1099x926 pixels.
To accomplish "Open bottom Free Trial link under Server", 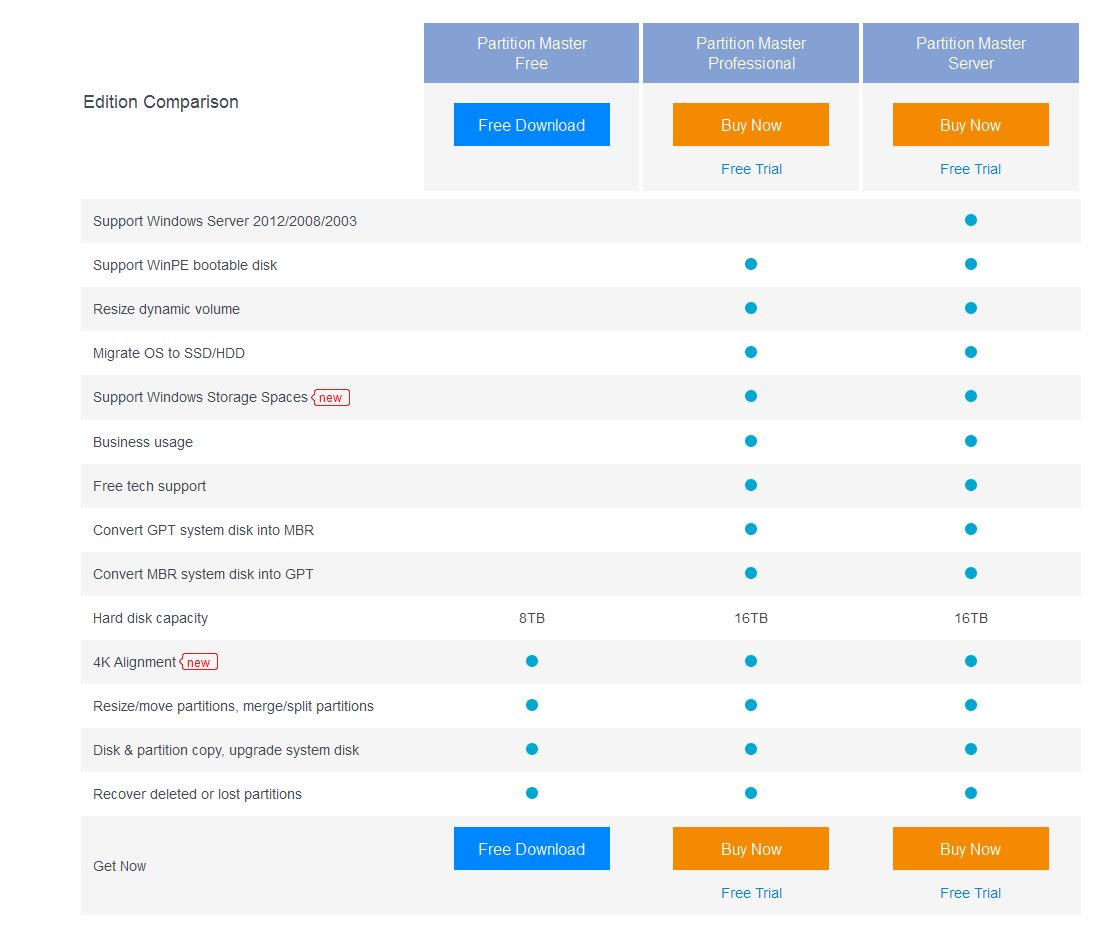I will coord(970,893).
